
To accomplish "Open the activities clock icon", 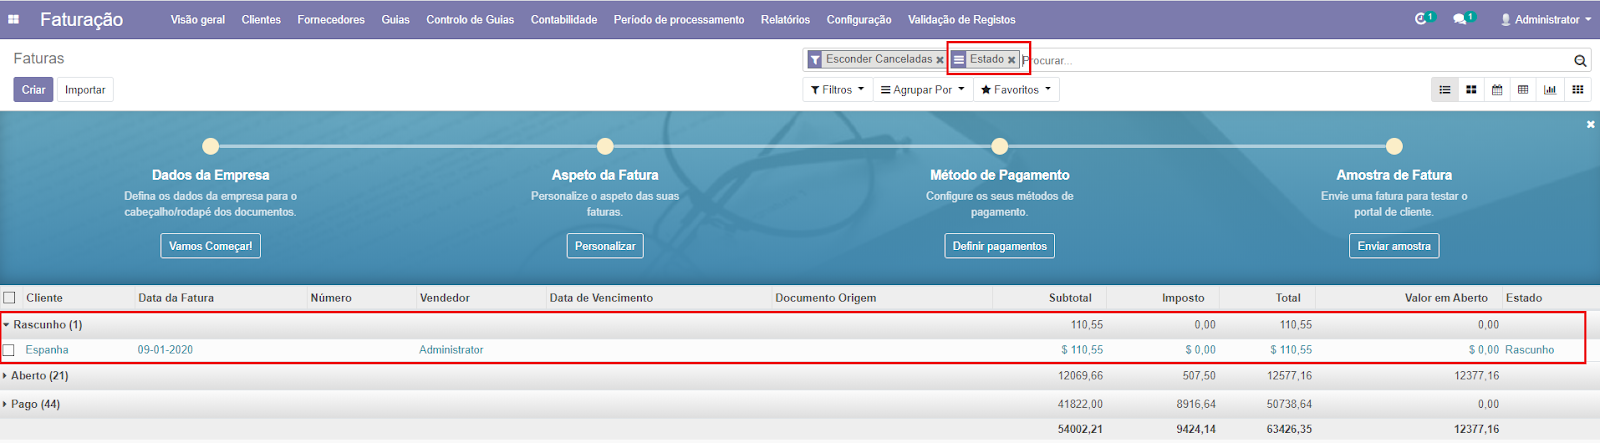I will (1421, 19).
